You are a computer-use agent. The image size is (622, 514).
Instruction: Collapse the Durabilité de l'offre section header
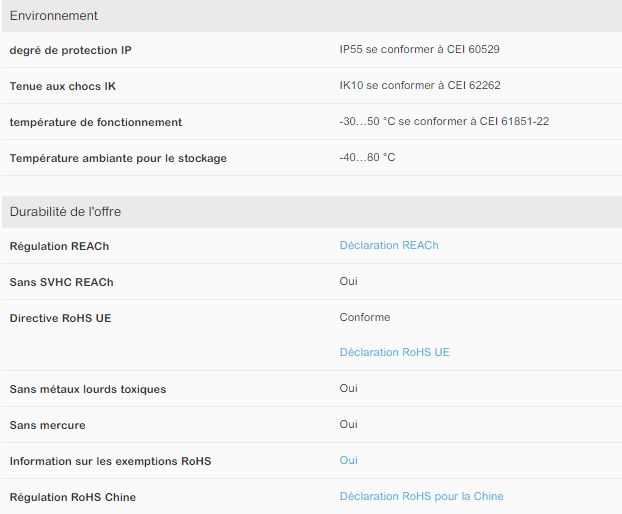(x=65, y=212)
